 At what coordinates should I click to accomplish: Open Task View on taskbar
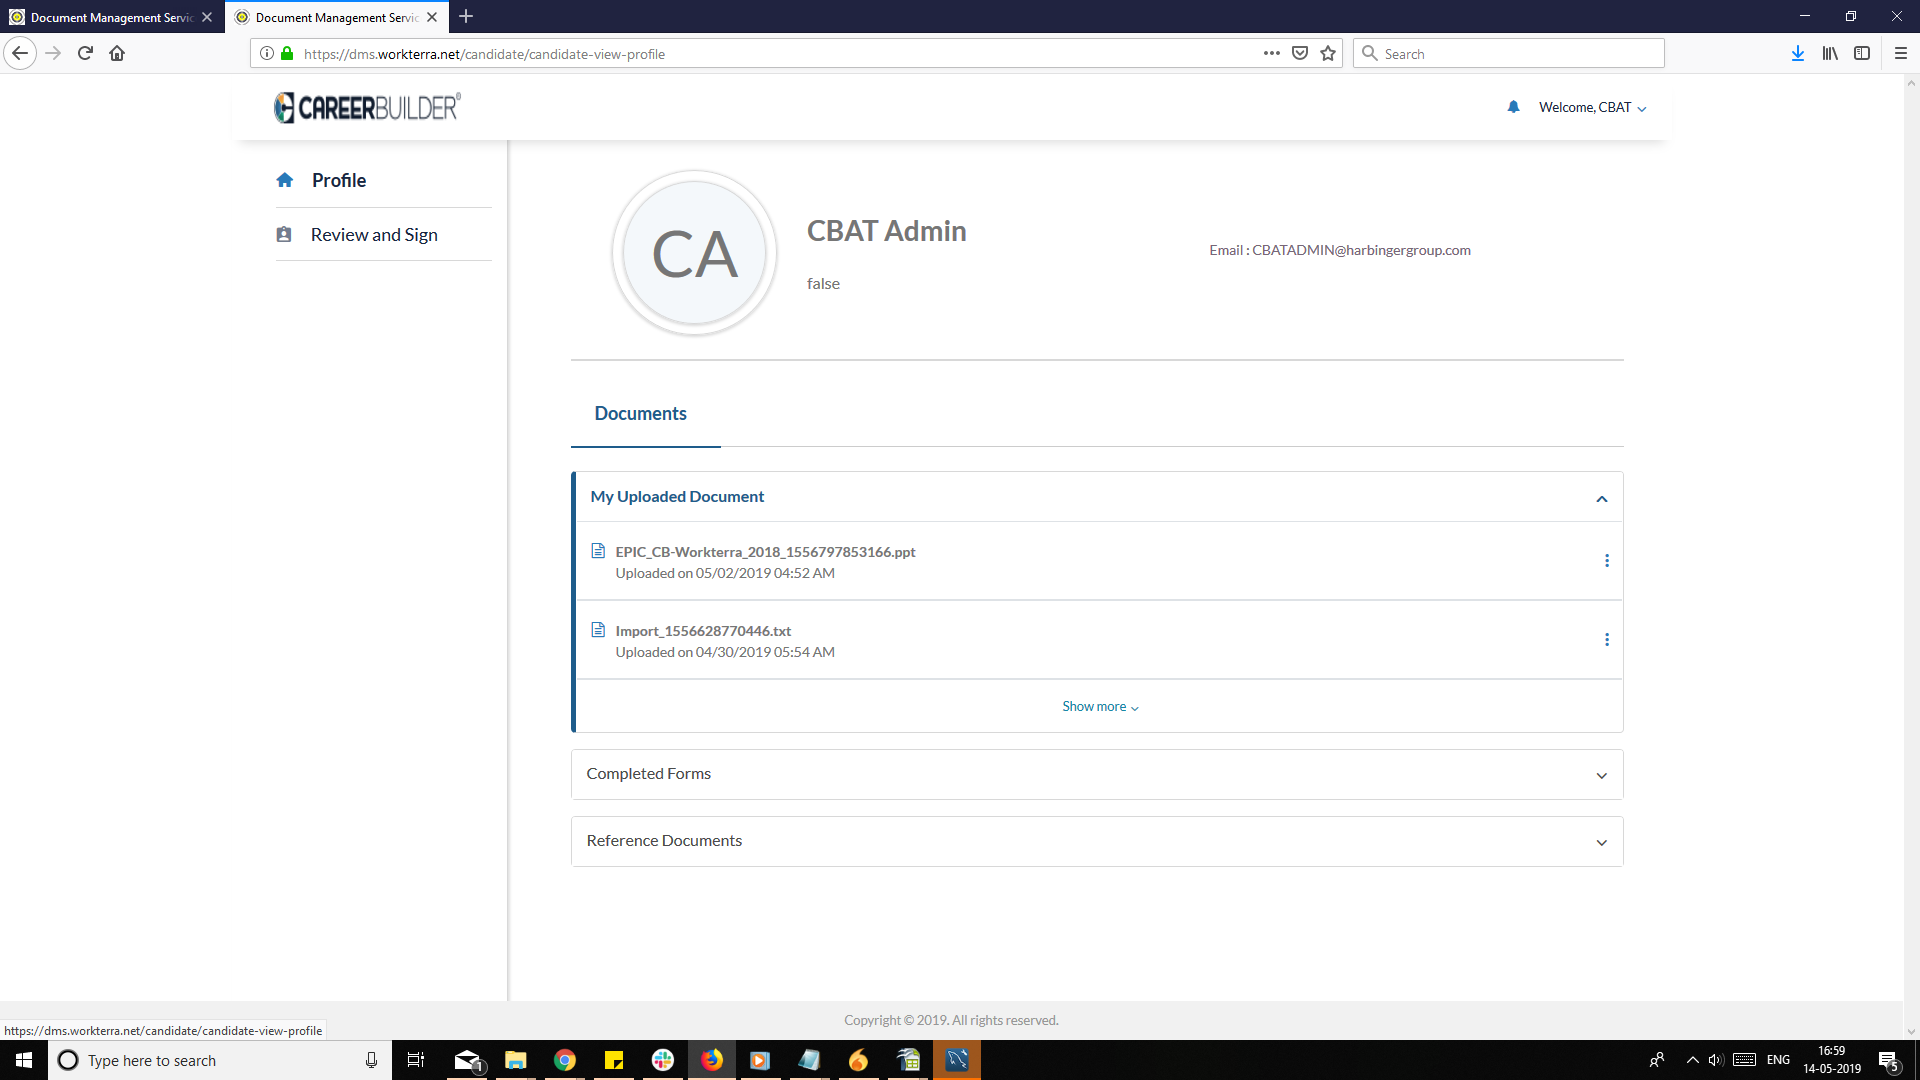(415, 1060)
